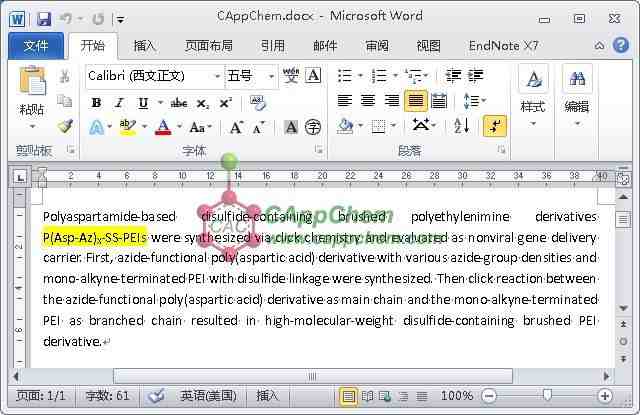Click the numbered list icon
This screenshot has height=415, width=640.
point(380,76)
